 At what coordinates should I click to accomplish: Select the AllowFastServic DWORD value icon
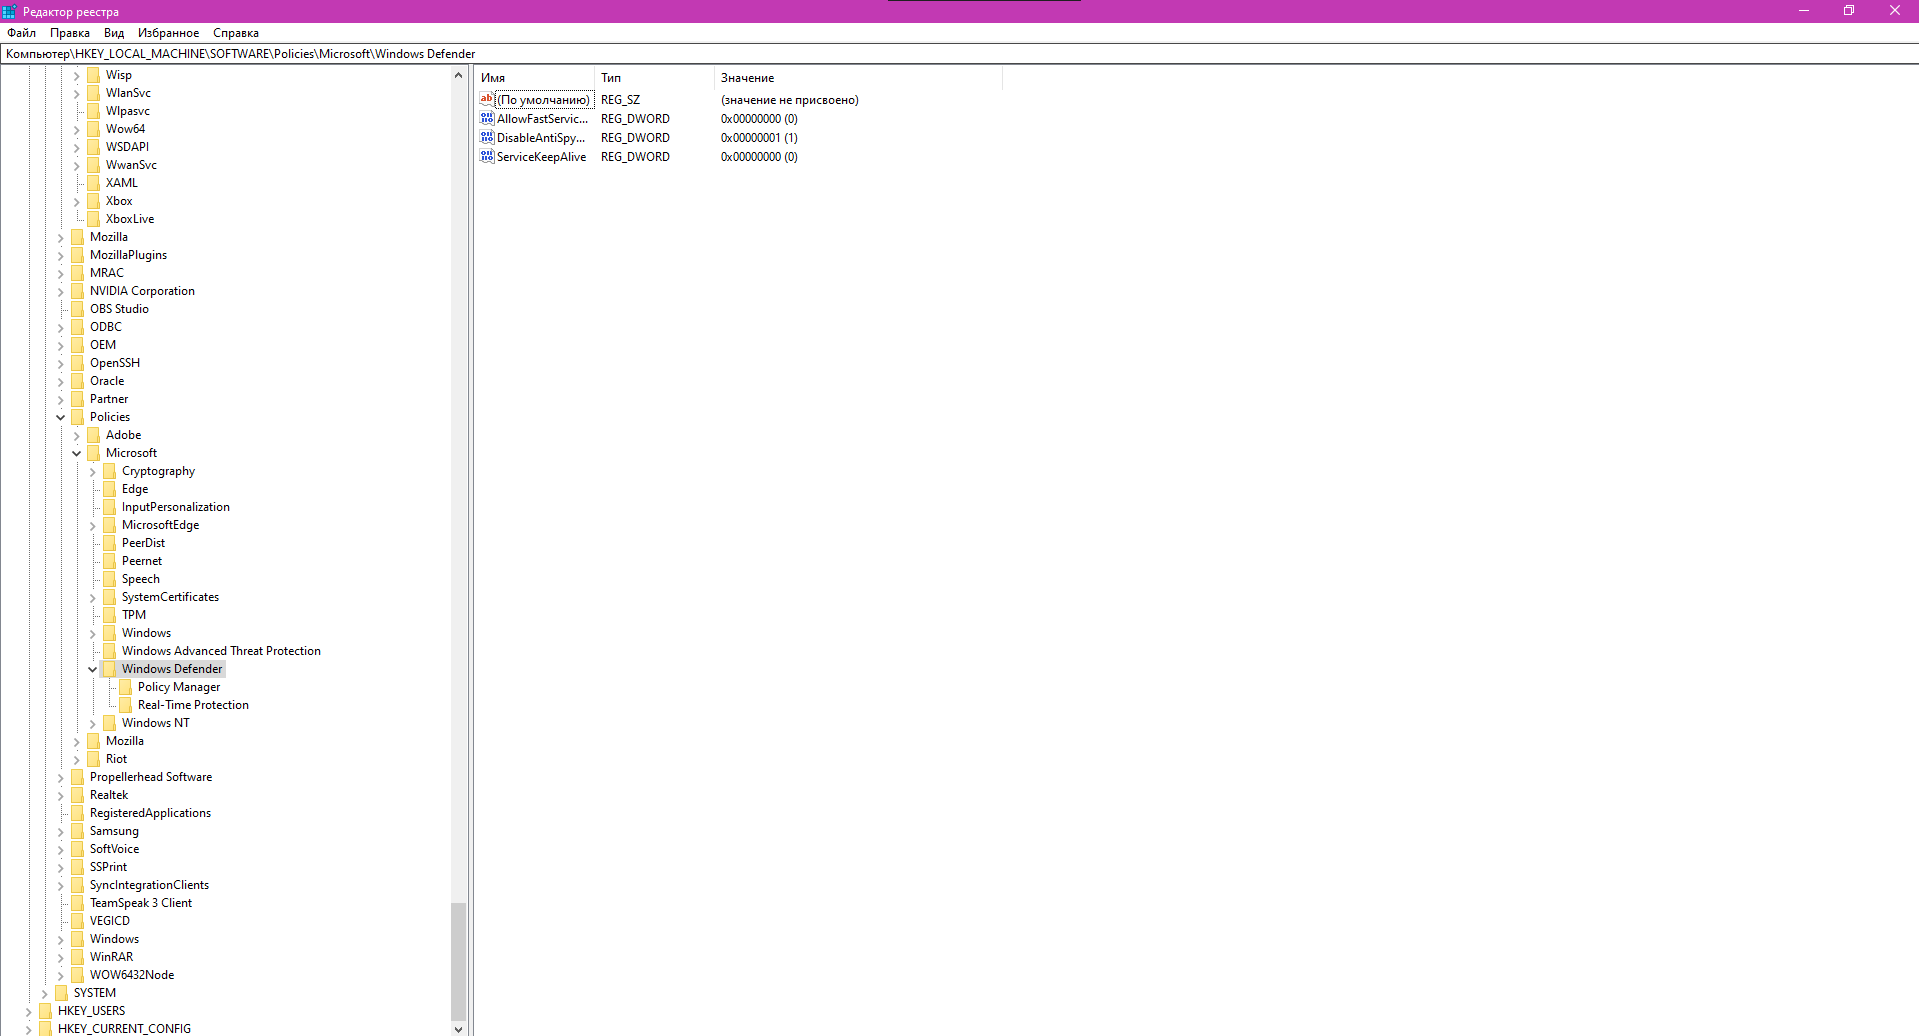[487, 119]
